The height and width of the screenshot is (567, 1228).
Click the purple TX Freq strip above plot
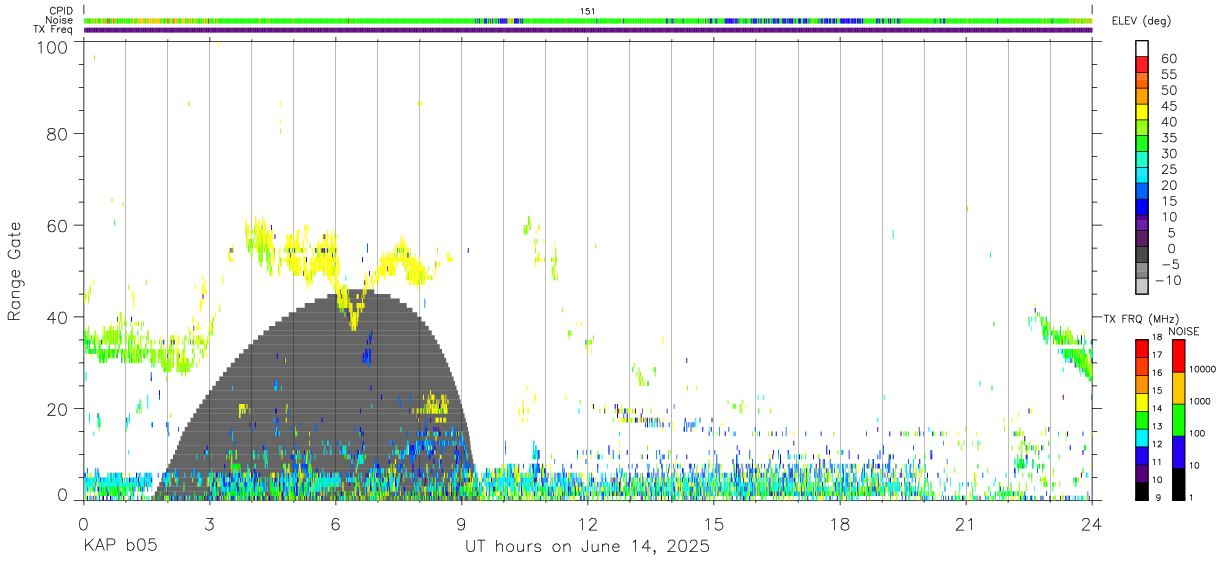587,30
